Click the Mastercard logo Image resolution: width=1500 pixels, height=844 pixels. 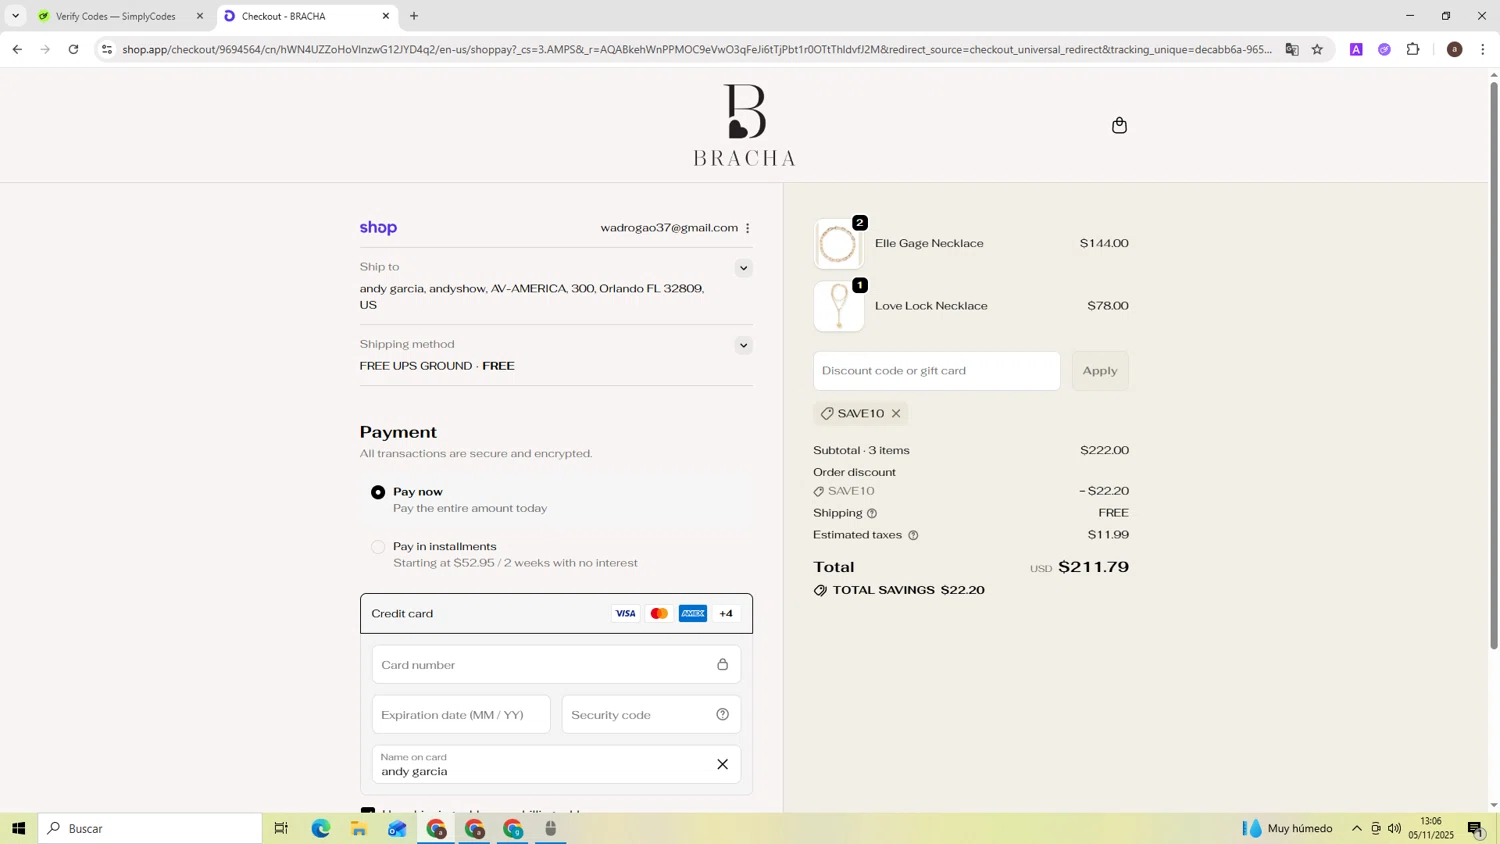point(659,614)
